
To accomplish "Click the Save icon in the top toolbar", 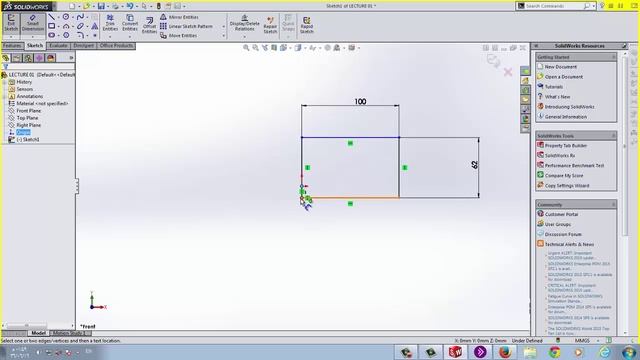I will 101,6.
